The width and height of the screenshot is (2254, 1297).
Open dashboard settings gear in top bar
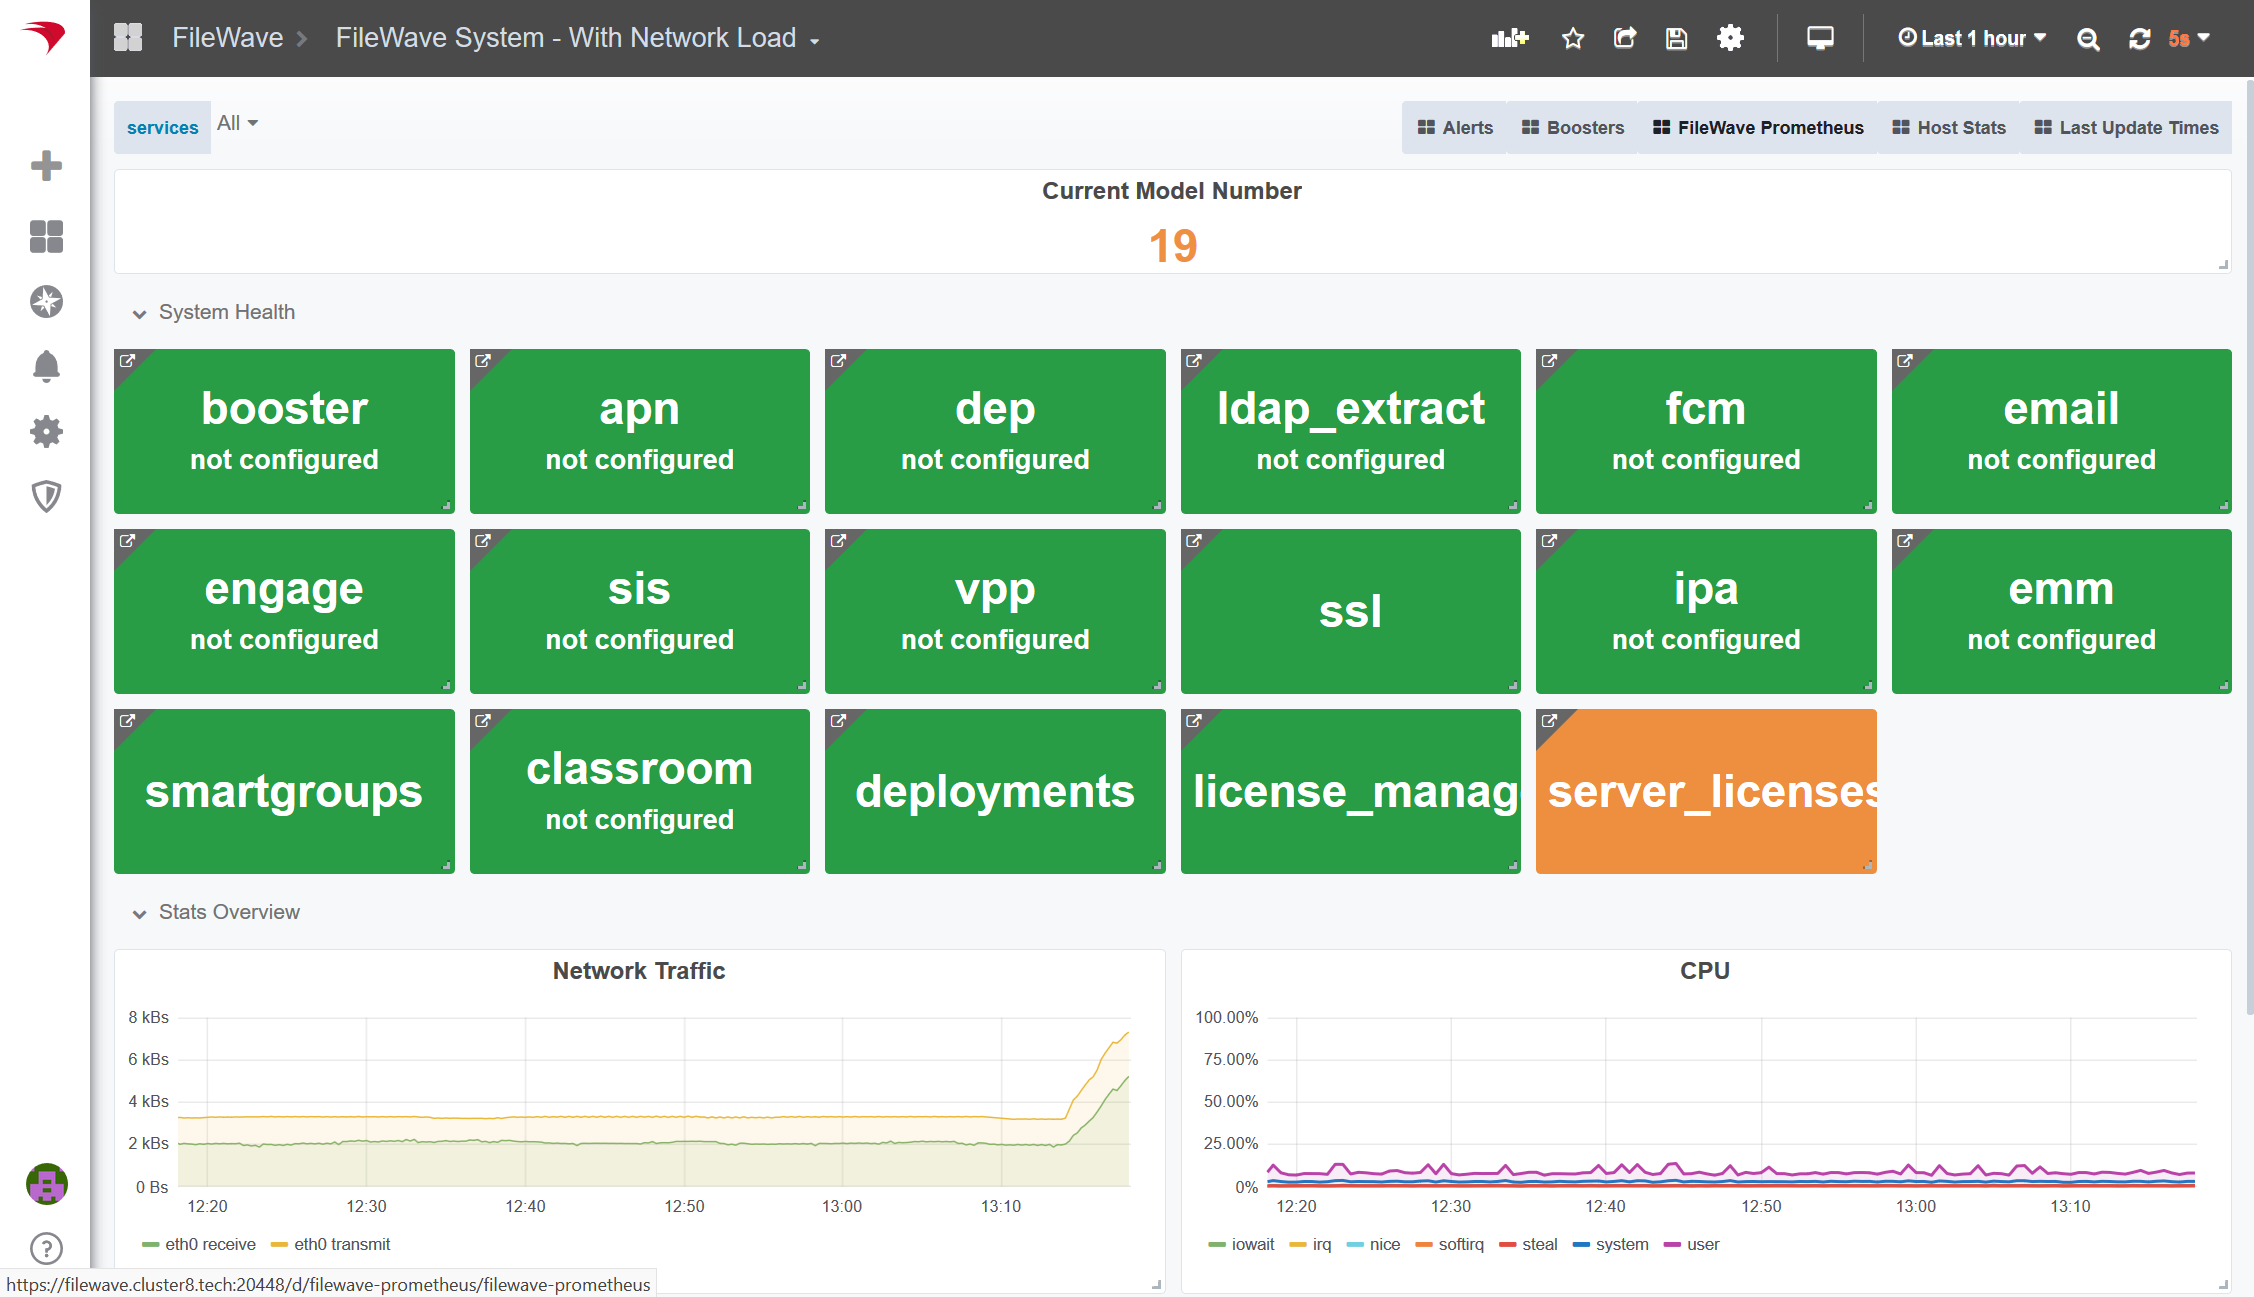pos(1730,38)
